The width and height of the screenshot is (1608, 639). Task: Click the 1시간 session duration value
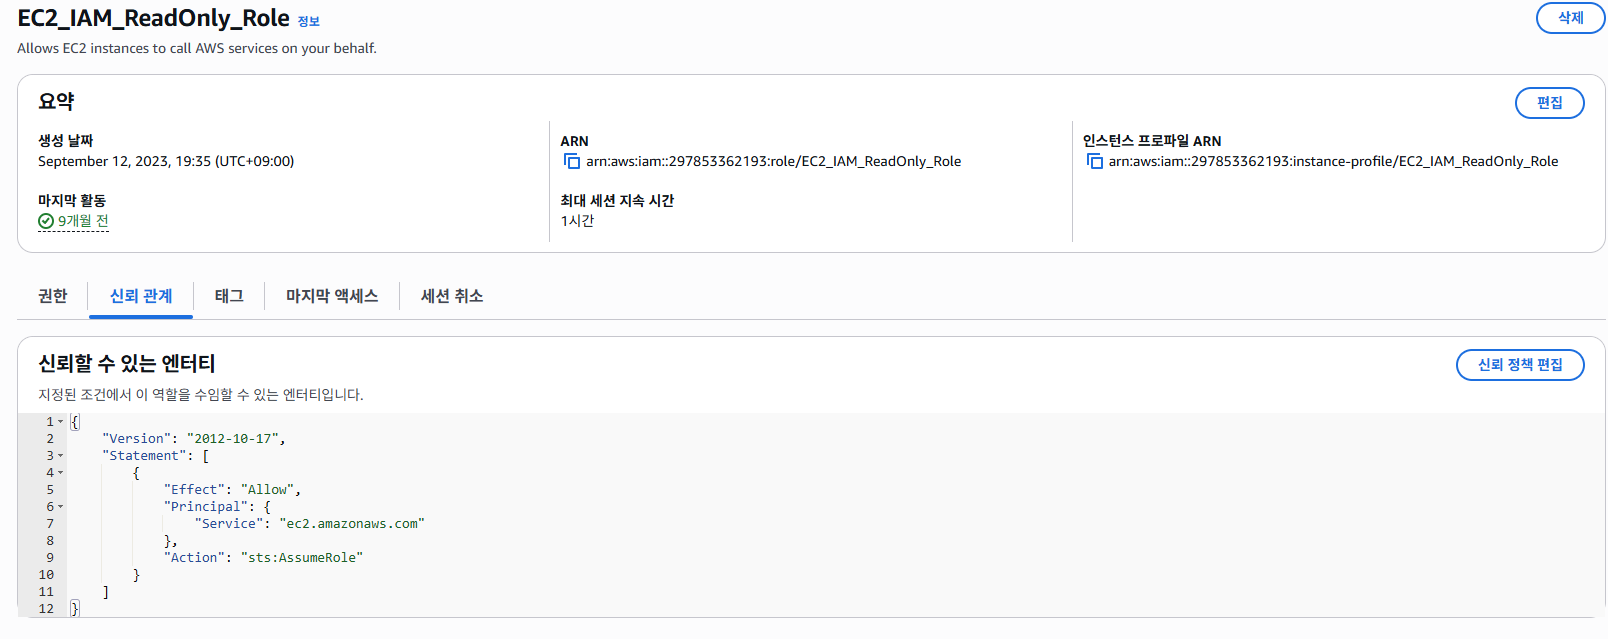click(577, 221)
